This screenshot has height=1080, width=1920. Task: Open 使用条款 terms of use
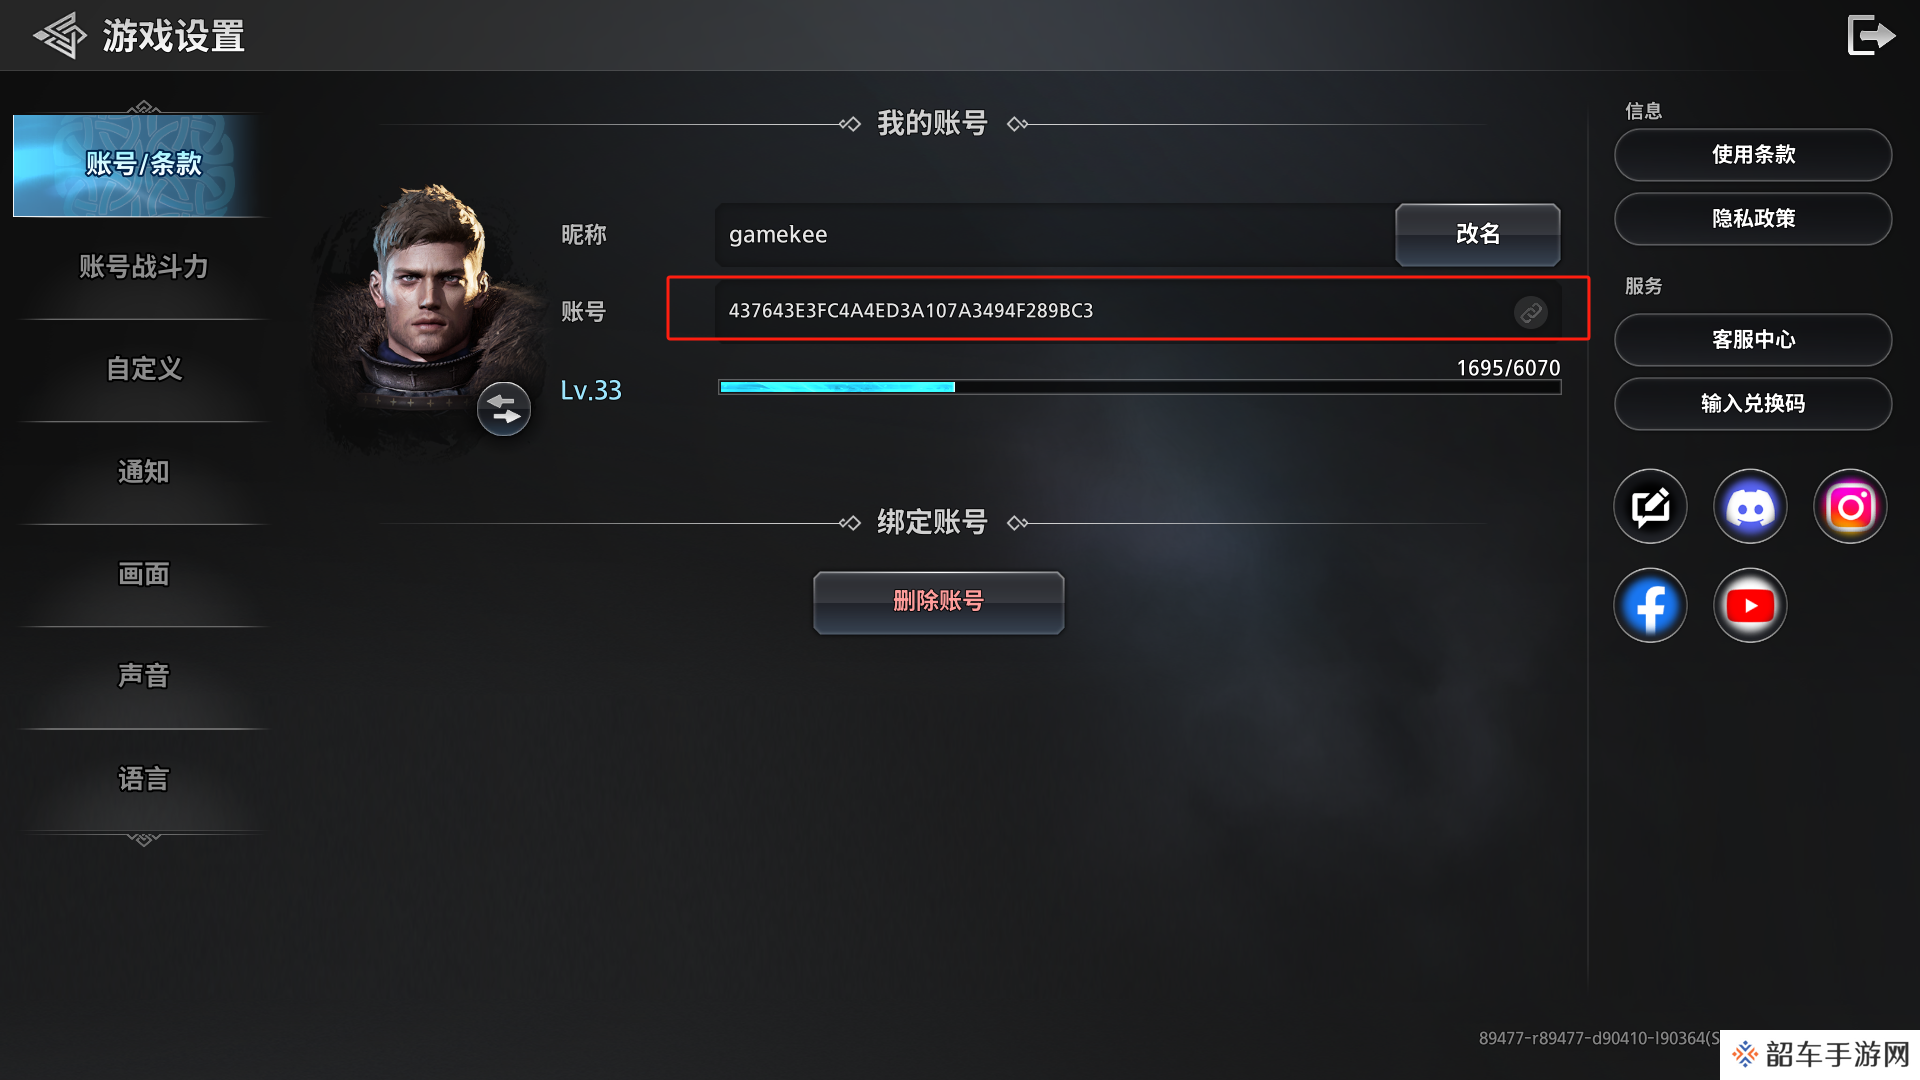[1752, 155]
